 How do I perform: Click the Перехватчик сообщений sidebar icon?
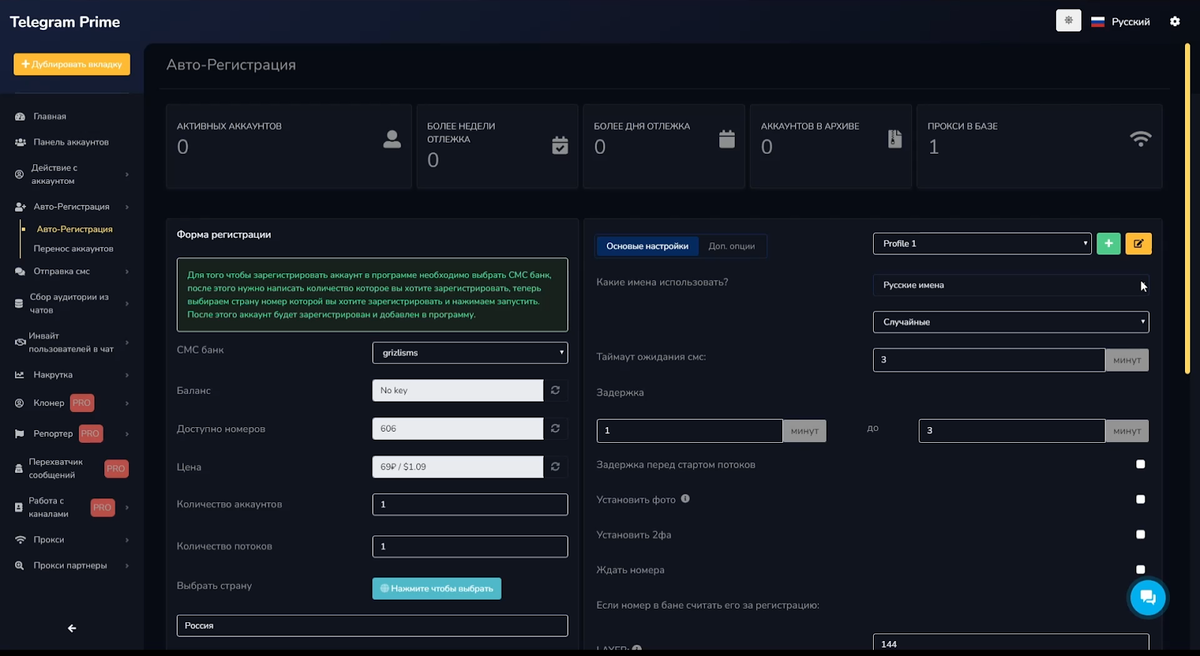click(19, 468)
